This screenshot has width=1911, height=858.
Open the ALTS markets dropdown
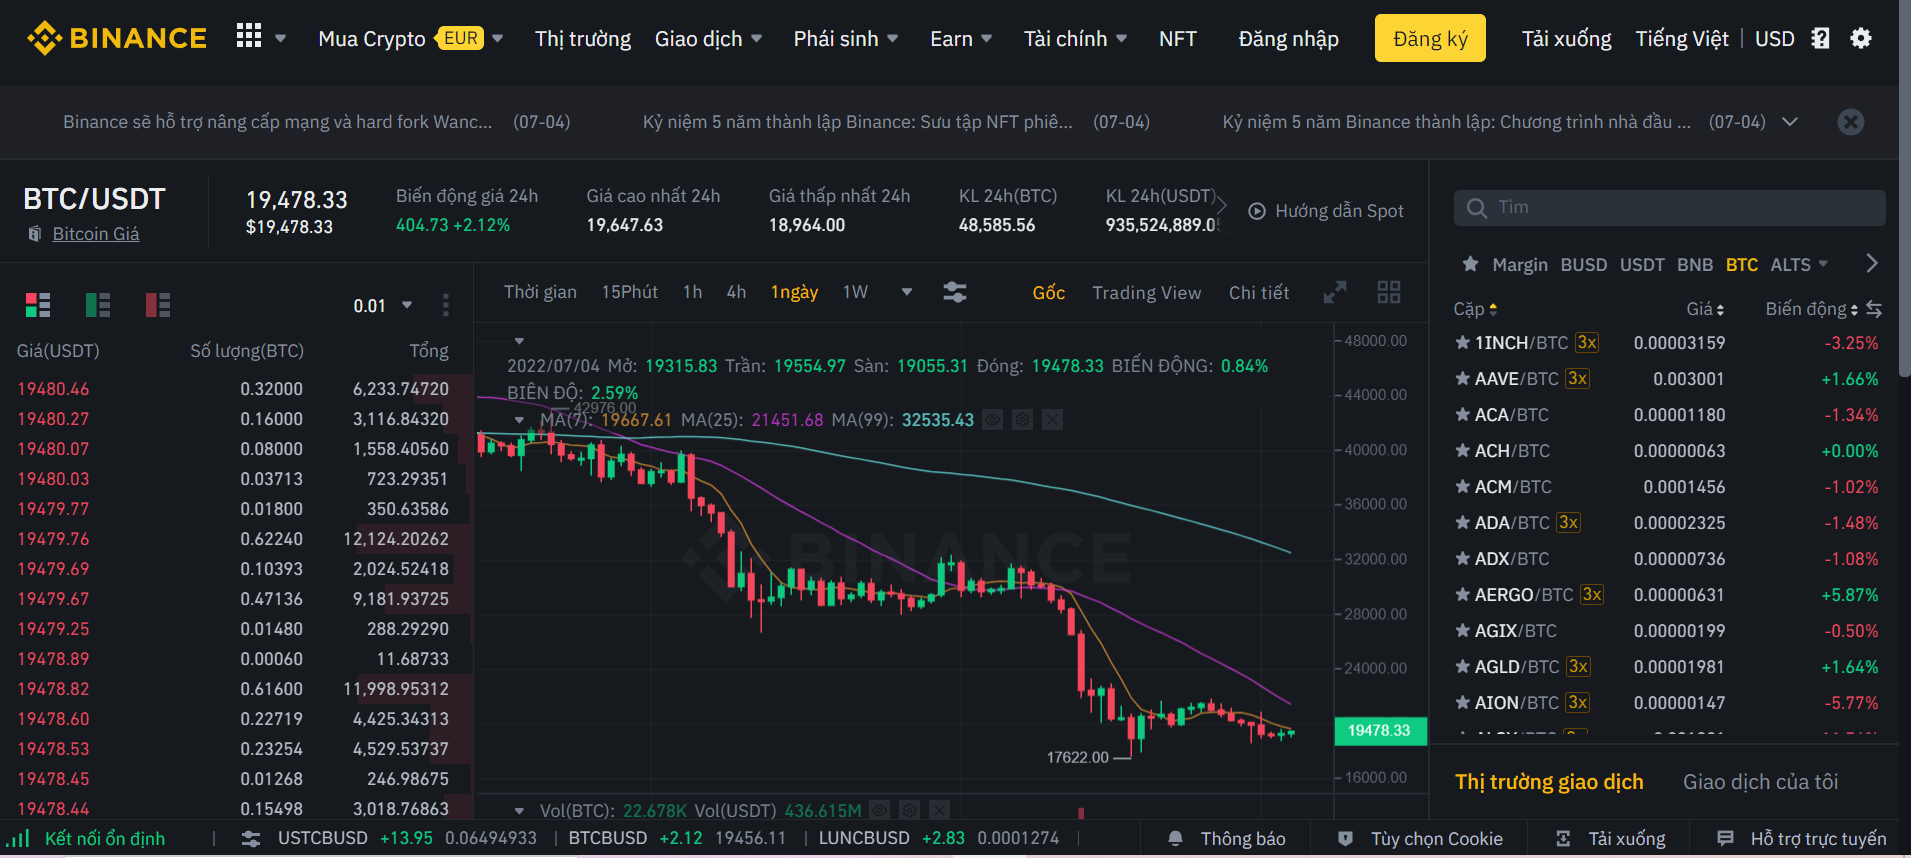[1799, 265]
